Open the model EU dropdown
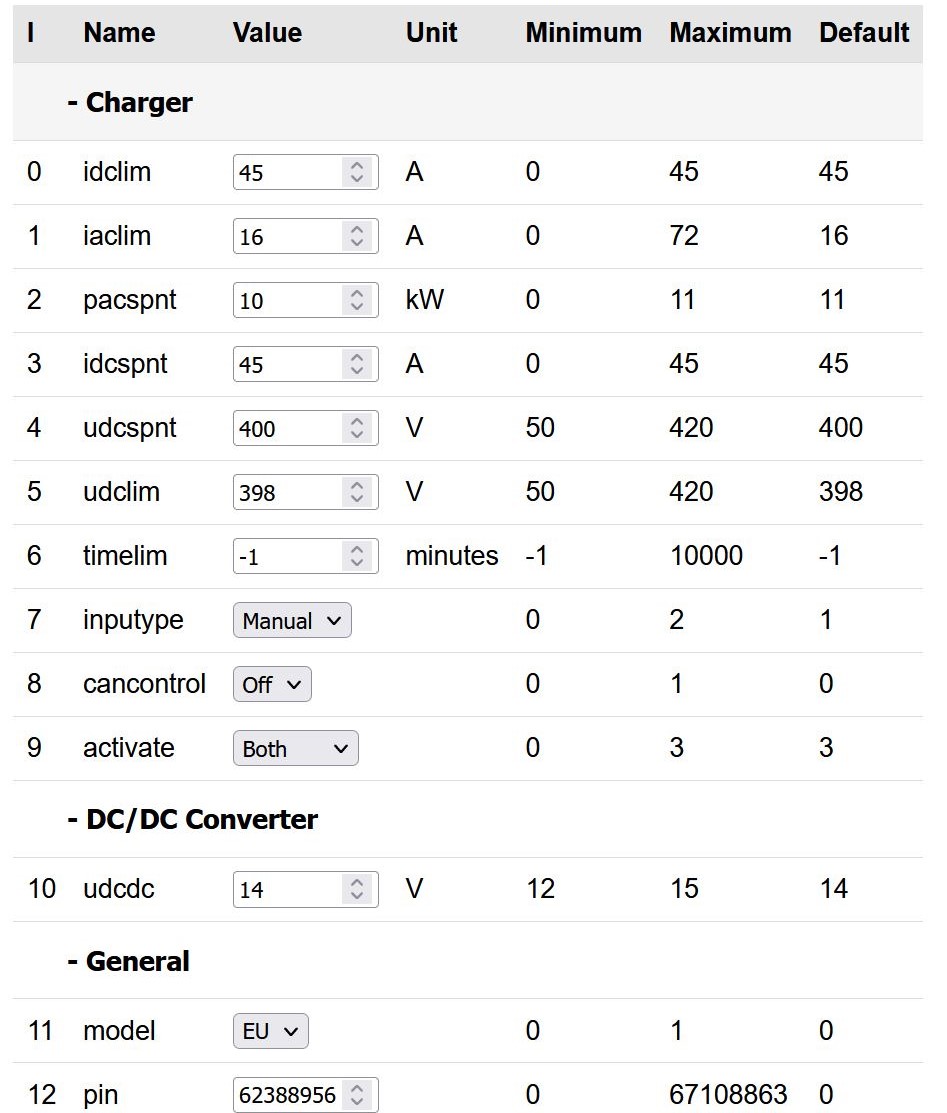 pyautogui.click(x=270, y=1030)
